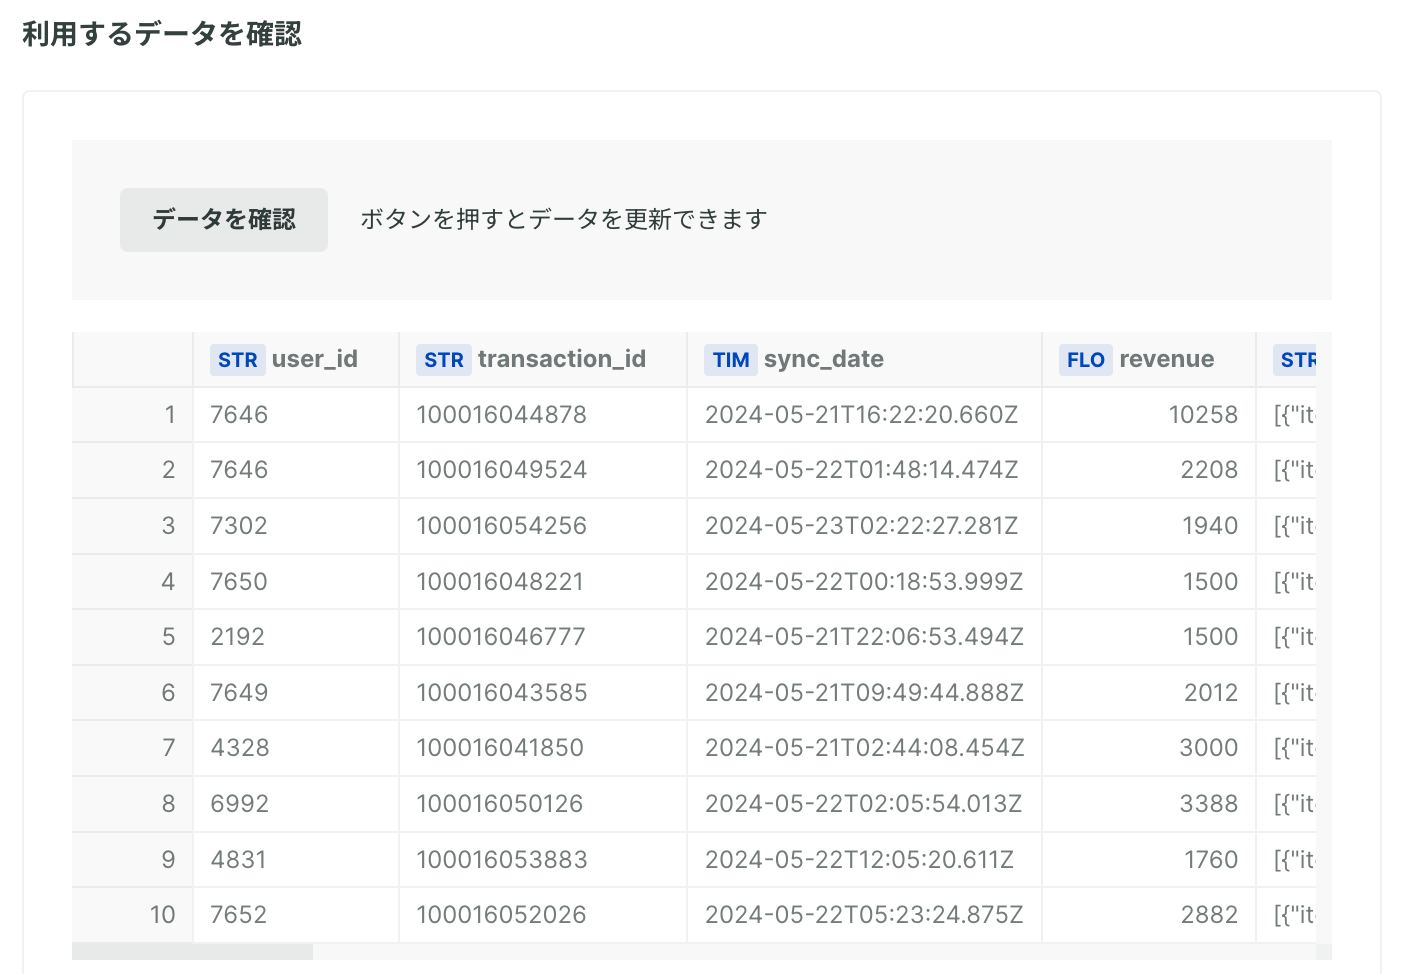The width and height of the screenshot is (1410, 974).
Task: Click revenue value 3000
Action: pyautogui.click(x=1209, y=748)
